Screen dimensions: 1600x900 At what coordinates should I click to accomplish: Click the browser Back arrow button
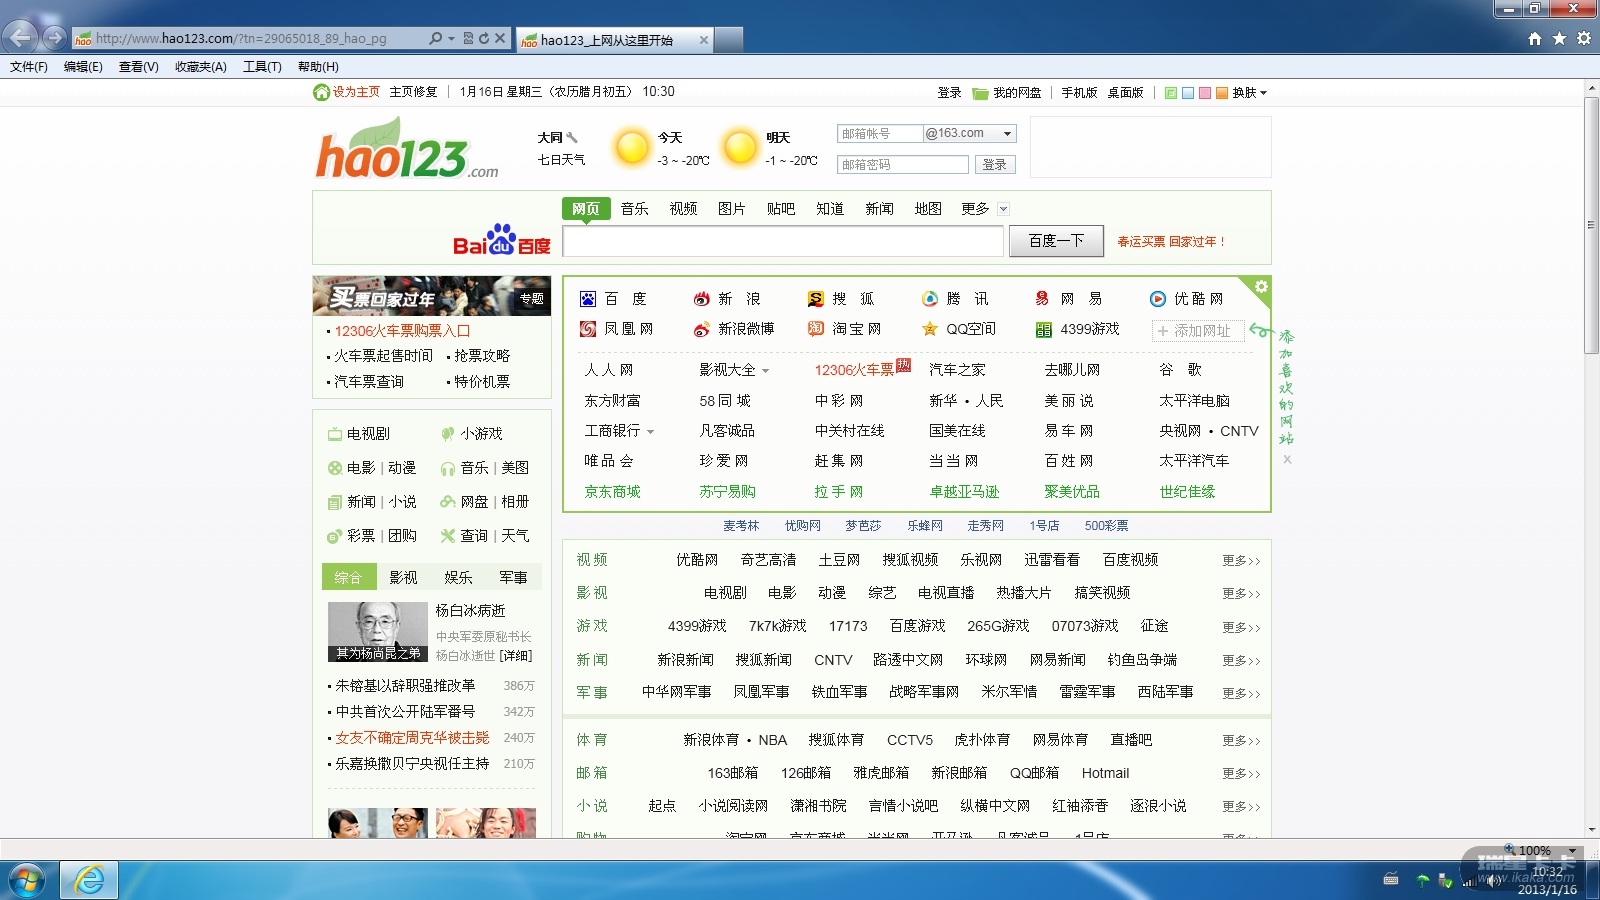coord(21,38)
